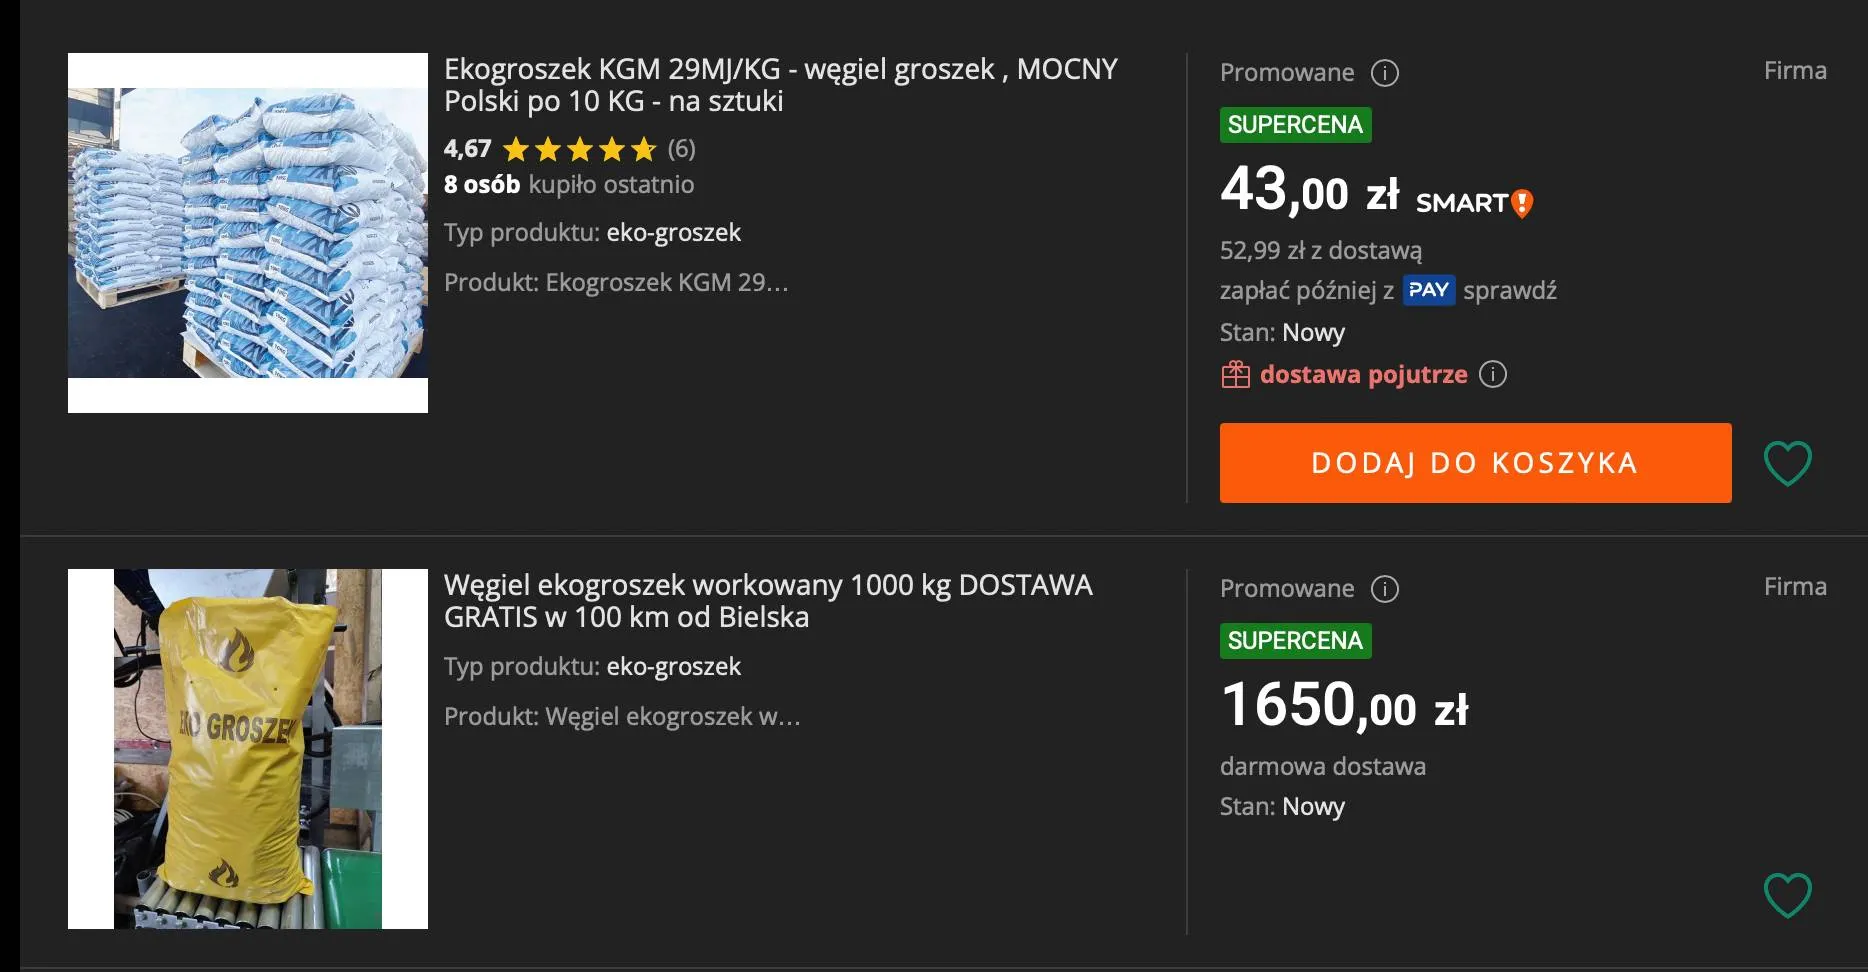The height and width of the screenshot is (972, 1868).
Task: Click info icon next to dostawa pojutrze
Action: click(1492, 374)
